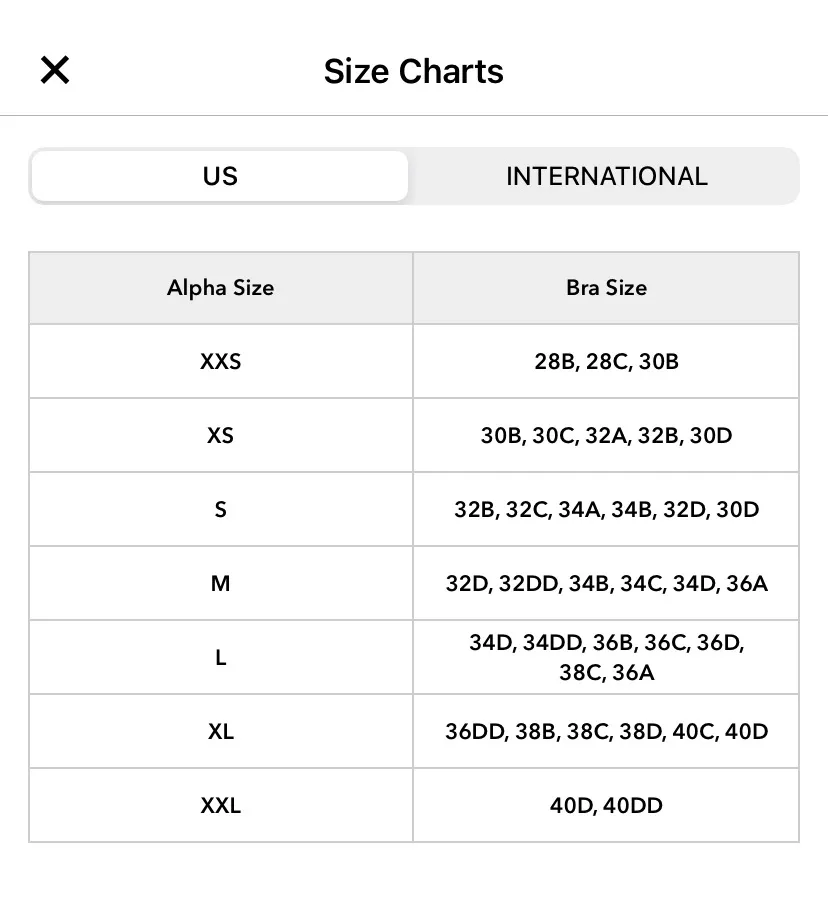Image resolution: width=828 pixels, height=913 pixels.
Task: Click the bra sizes cell starting with 34D, 34DD
Action: pyautogui.click(x=606, y=657)
